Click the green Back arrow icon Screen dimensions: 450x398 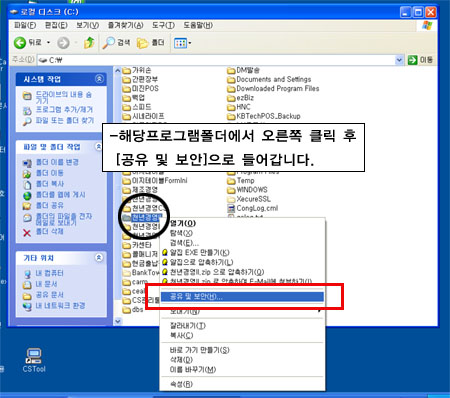pos(20,43)
